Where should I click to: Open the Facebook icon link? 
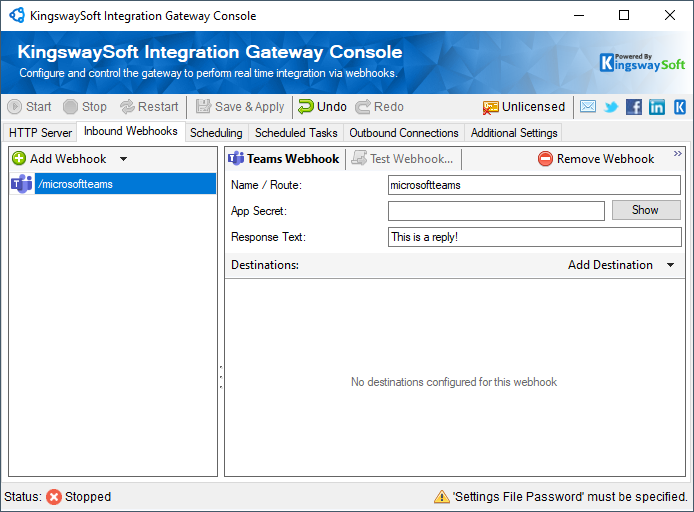tap(634, 107)
